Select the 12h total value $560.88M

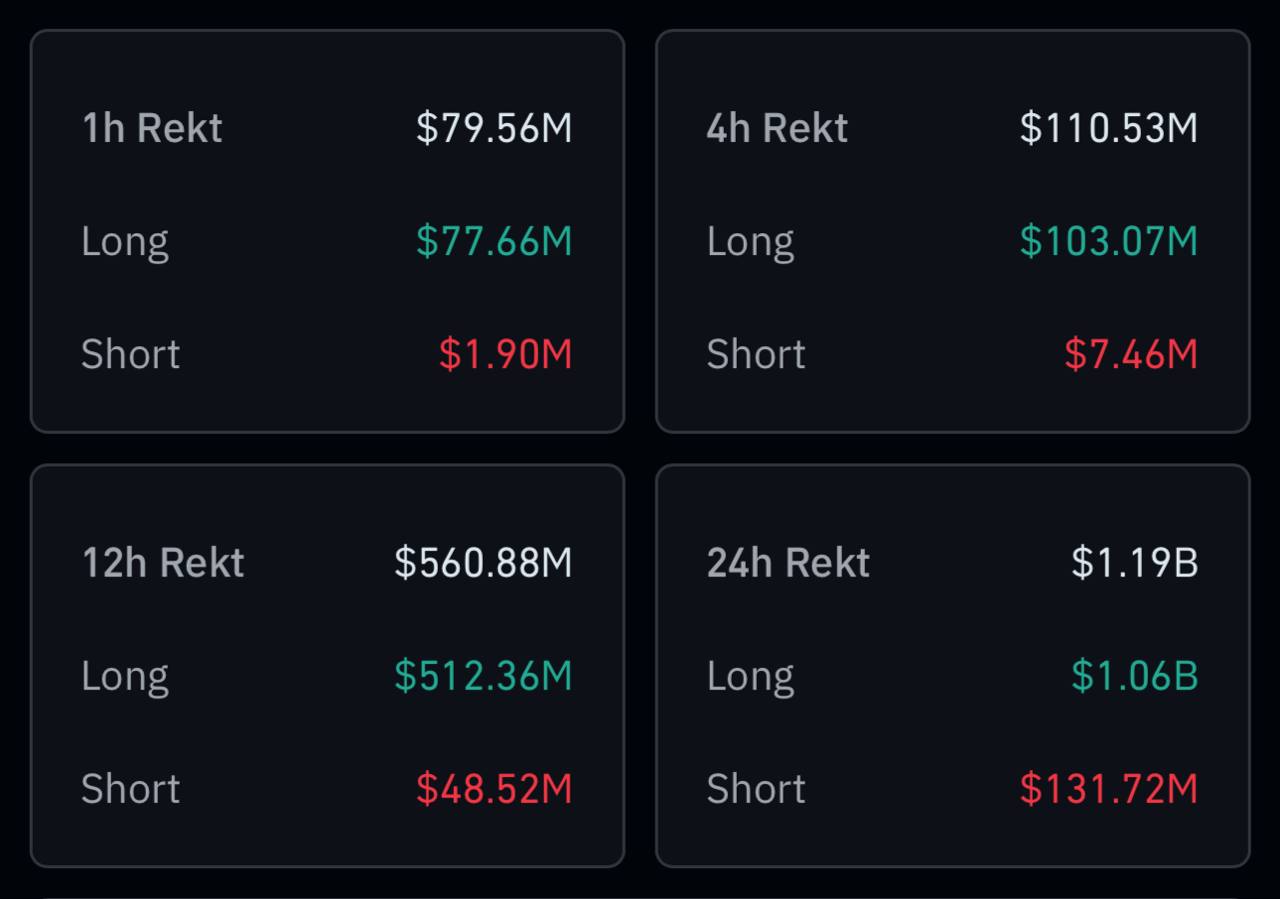483,563
